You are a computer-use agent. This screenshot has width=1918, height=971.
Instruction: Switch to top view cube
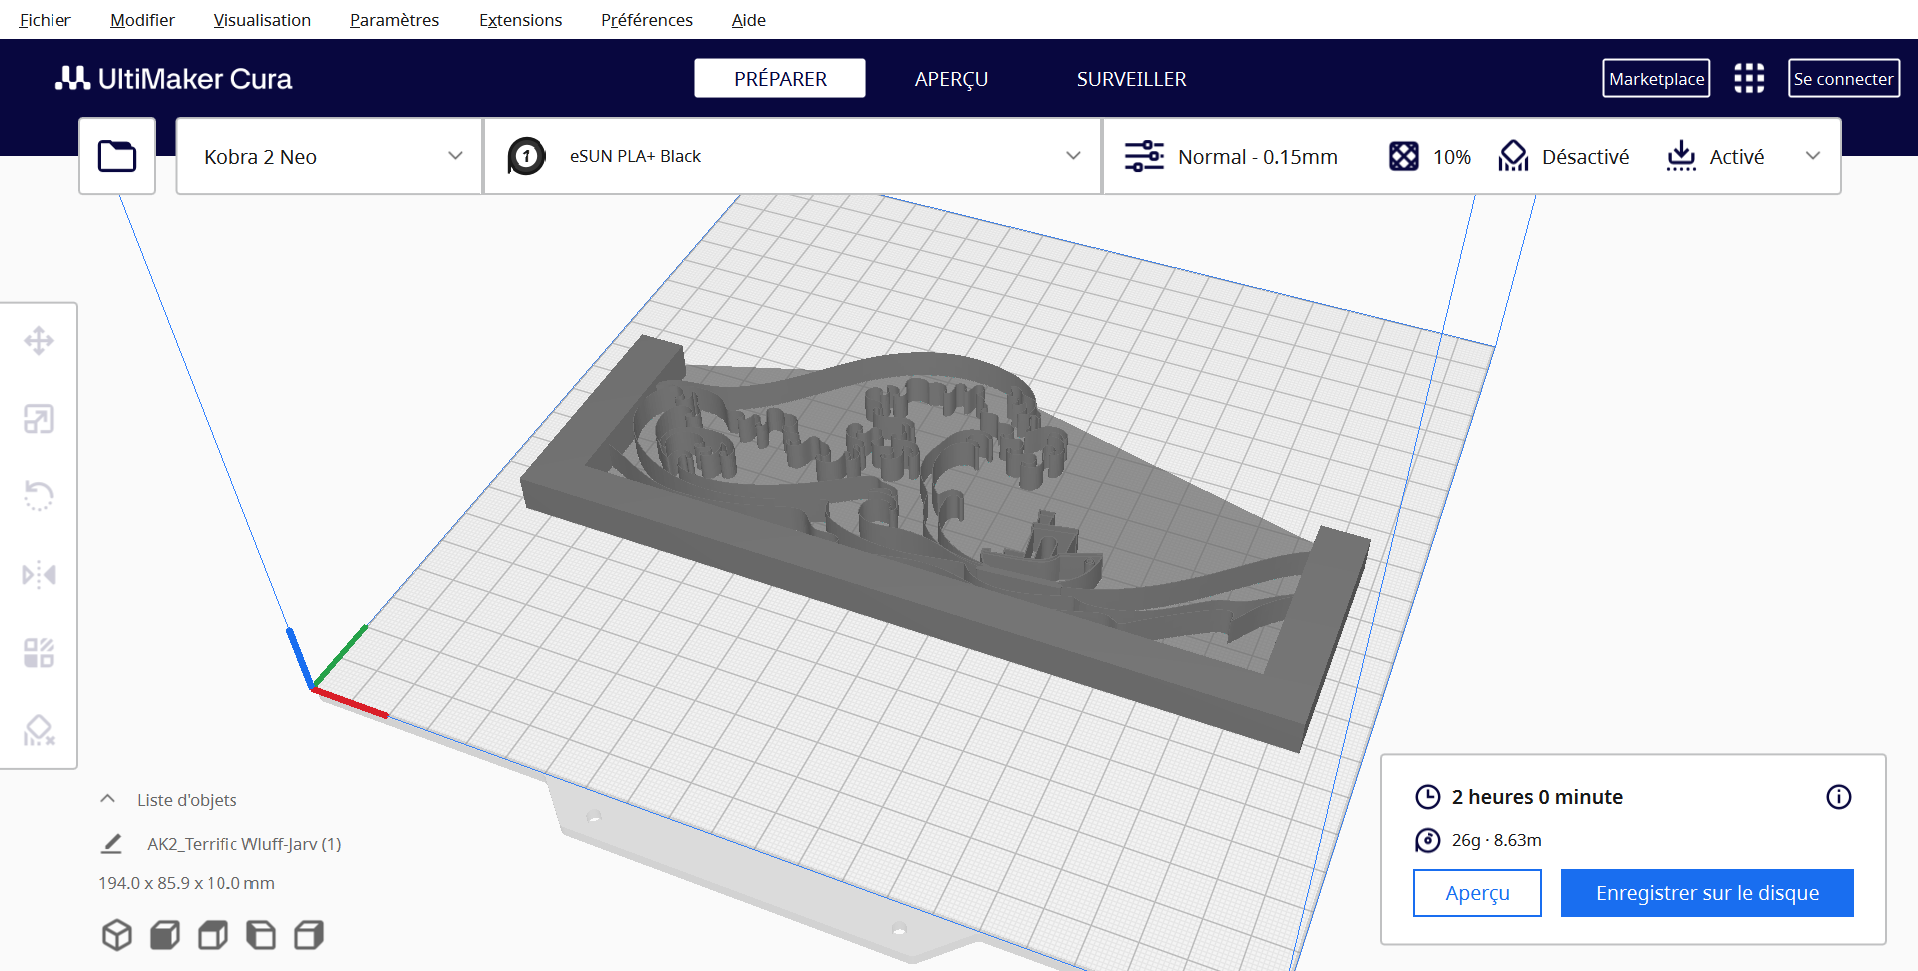pyautogui.click(x=213, y=935)
